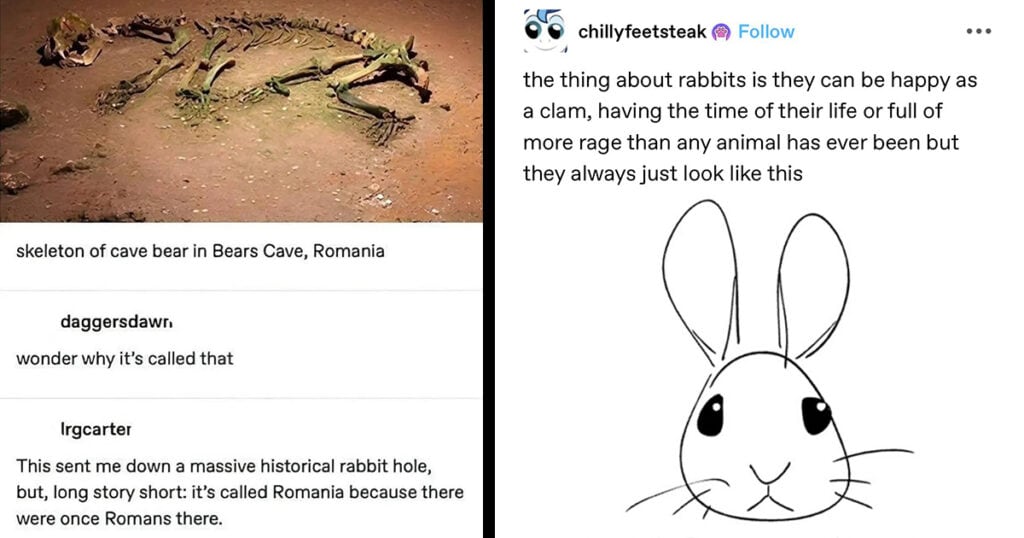Click the bear skull in the photo
1024x538 pixels.
click(72, 42)
